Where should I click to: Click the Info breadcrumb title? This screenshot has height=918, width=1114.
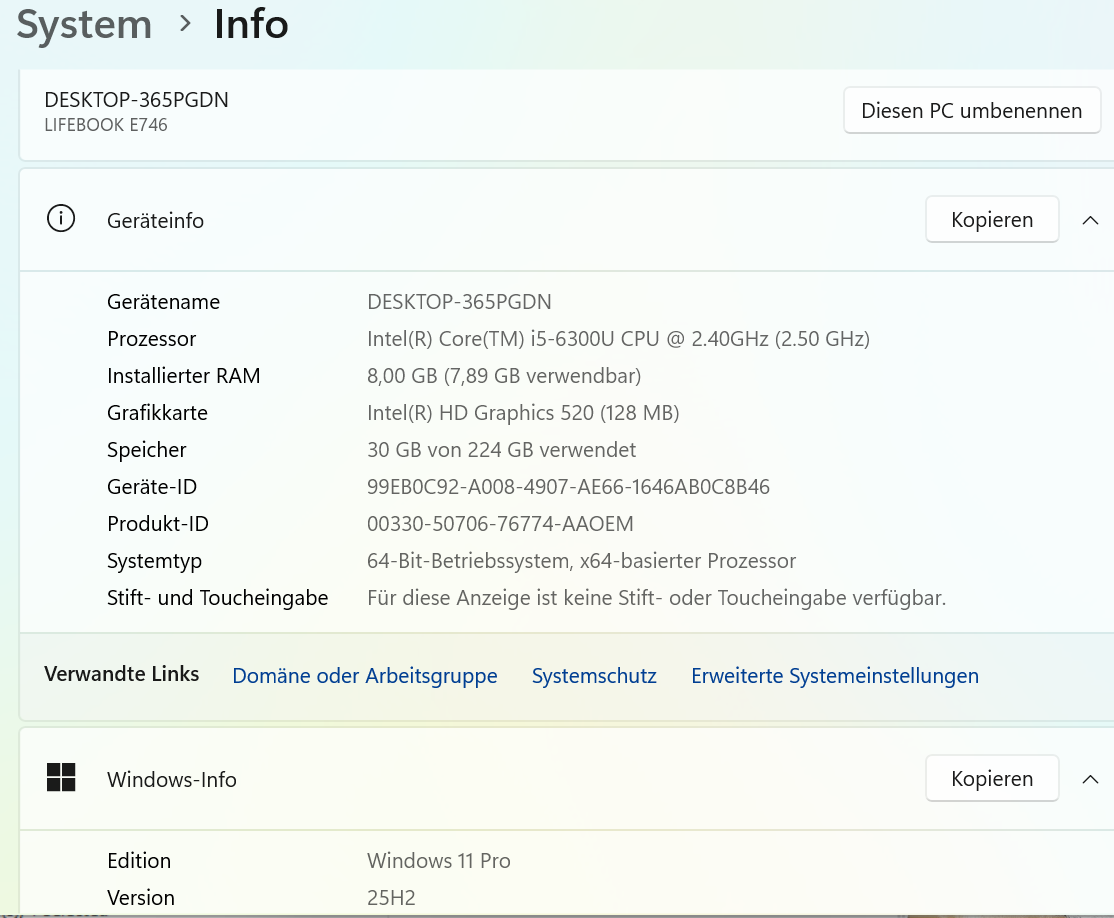pyautogui.click(x=251, y=24)
